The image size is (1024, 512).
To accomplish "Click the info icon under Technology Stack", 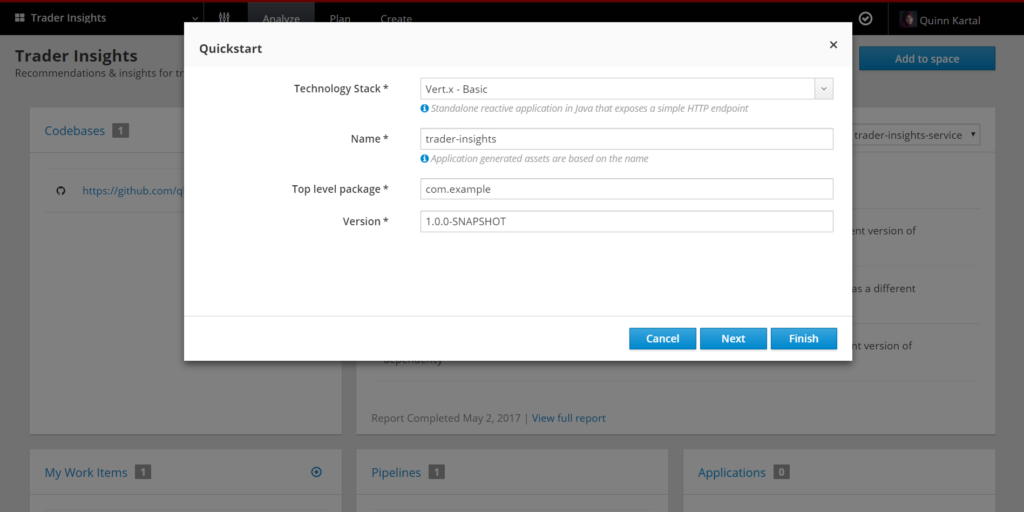I will click(x=425, y=108).
